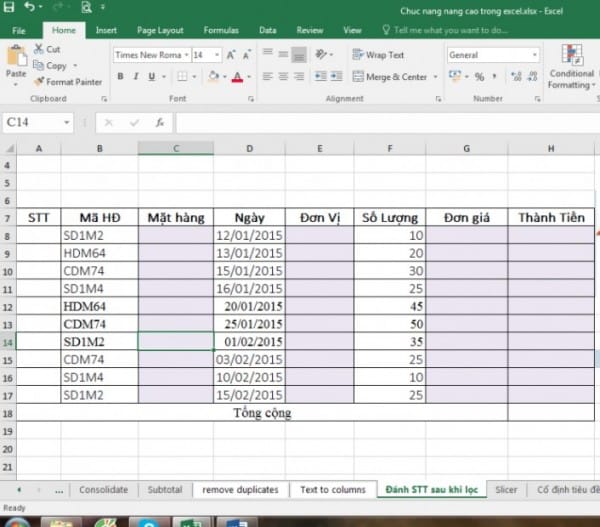Screen dimensions: 600x527
Task: Apply red font color A
Action: pos(237,77)
